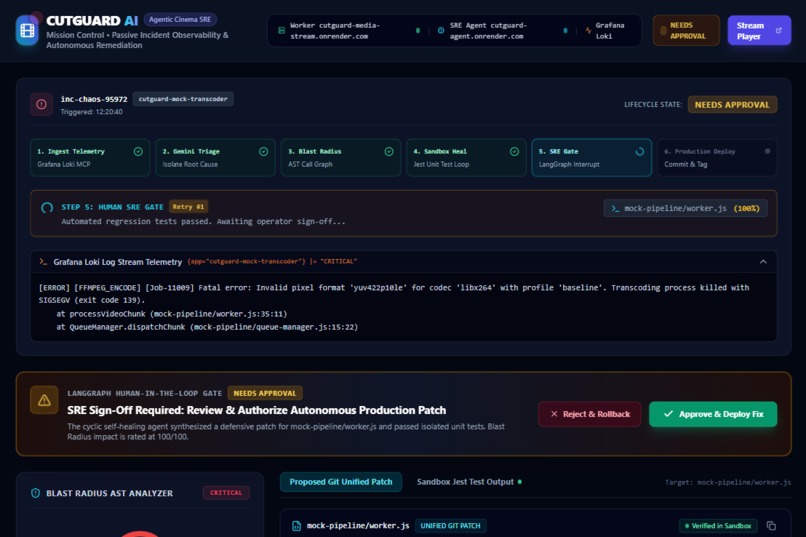The height and width of the screenshot is (537, 806).
Task: Click Approve & Deploy Fix button
Action: tap(713, 414)
